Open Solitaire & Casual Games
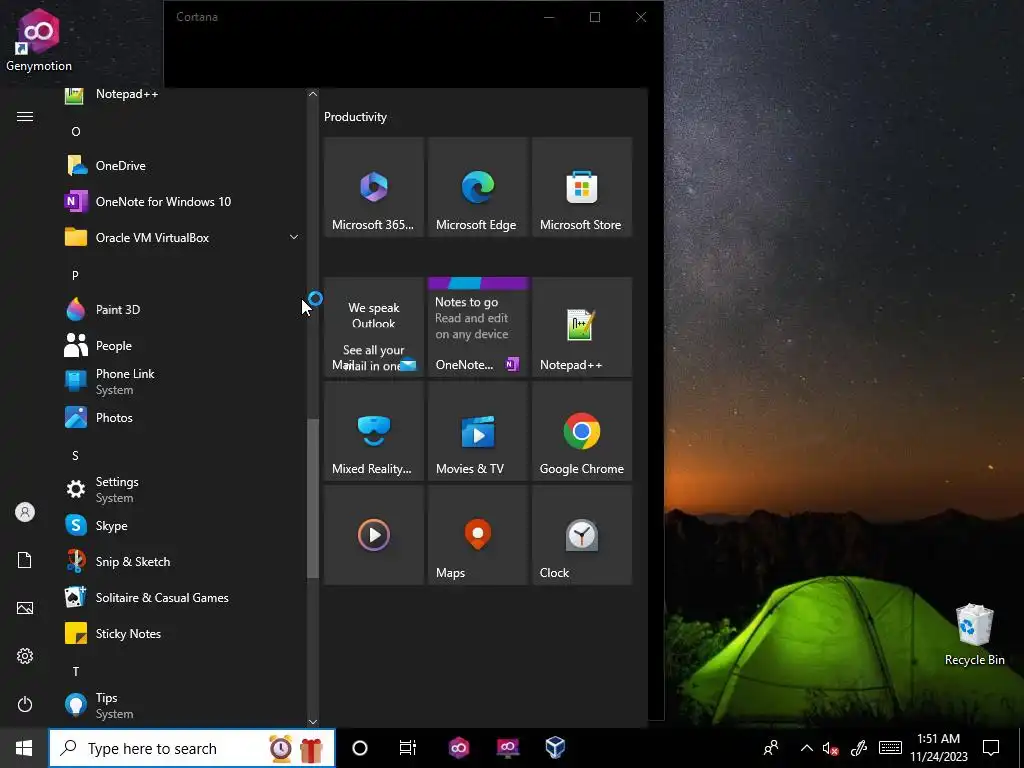 (x=183, y=598)
